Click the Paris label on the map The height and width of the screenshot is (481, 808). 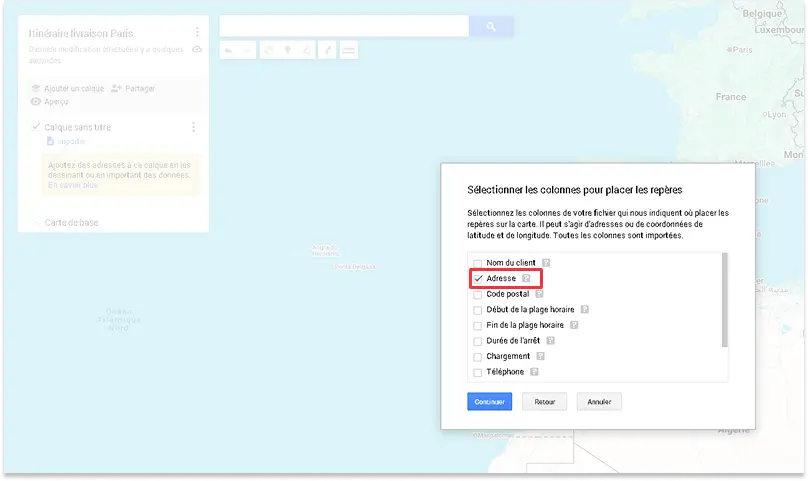[x=742, y=50]
